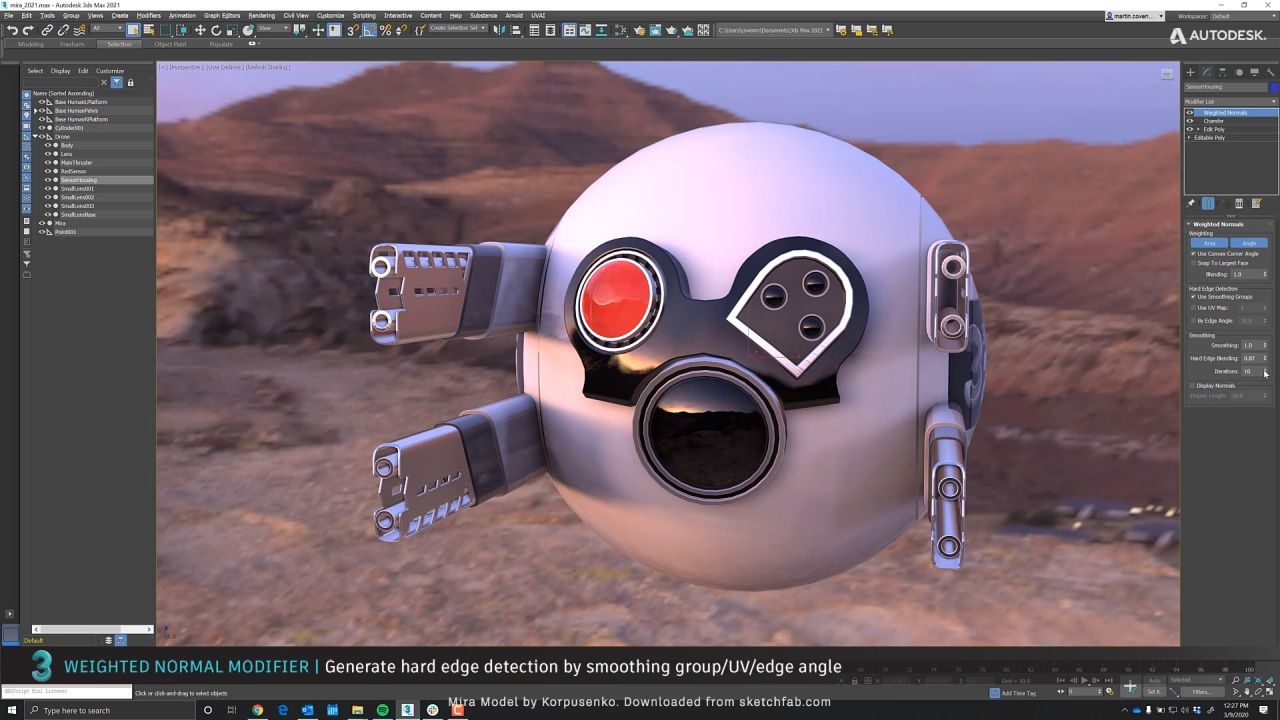The width and height of the screenshot is (1280, 720).
Task: Collapse the Weighted Normals rollout
Action: click(1189, 224)
